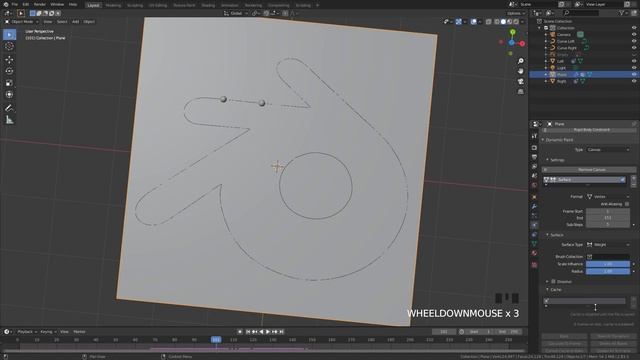
Task: Toggle visibility of Left mesh object
Action: pos(634,61)
